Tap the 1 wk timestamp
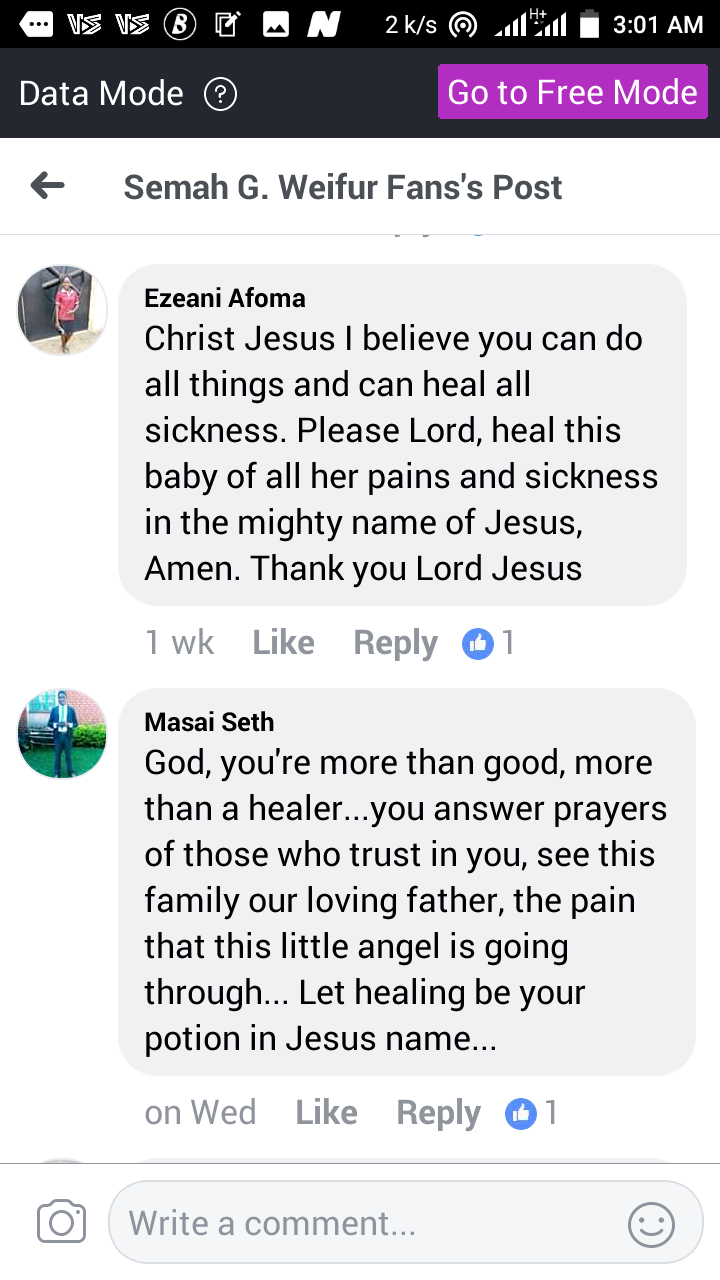 pyautogui.click(x=179, y=643)
